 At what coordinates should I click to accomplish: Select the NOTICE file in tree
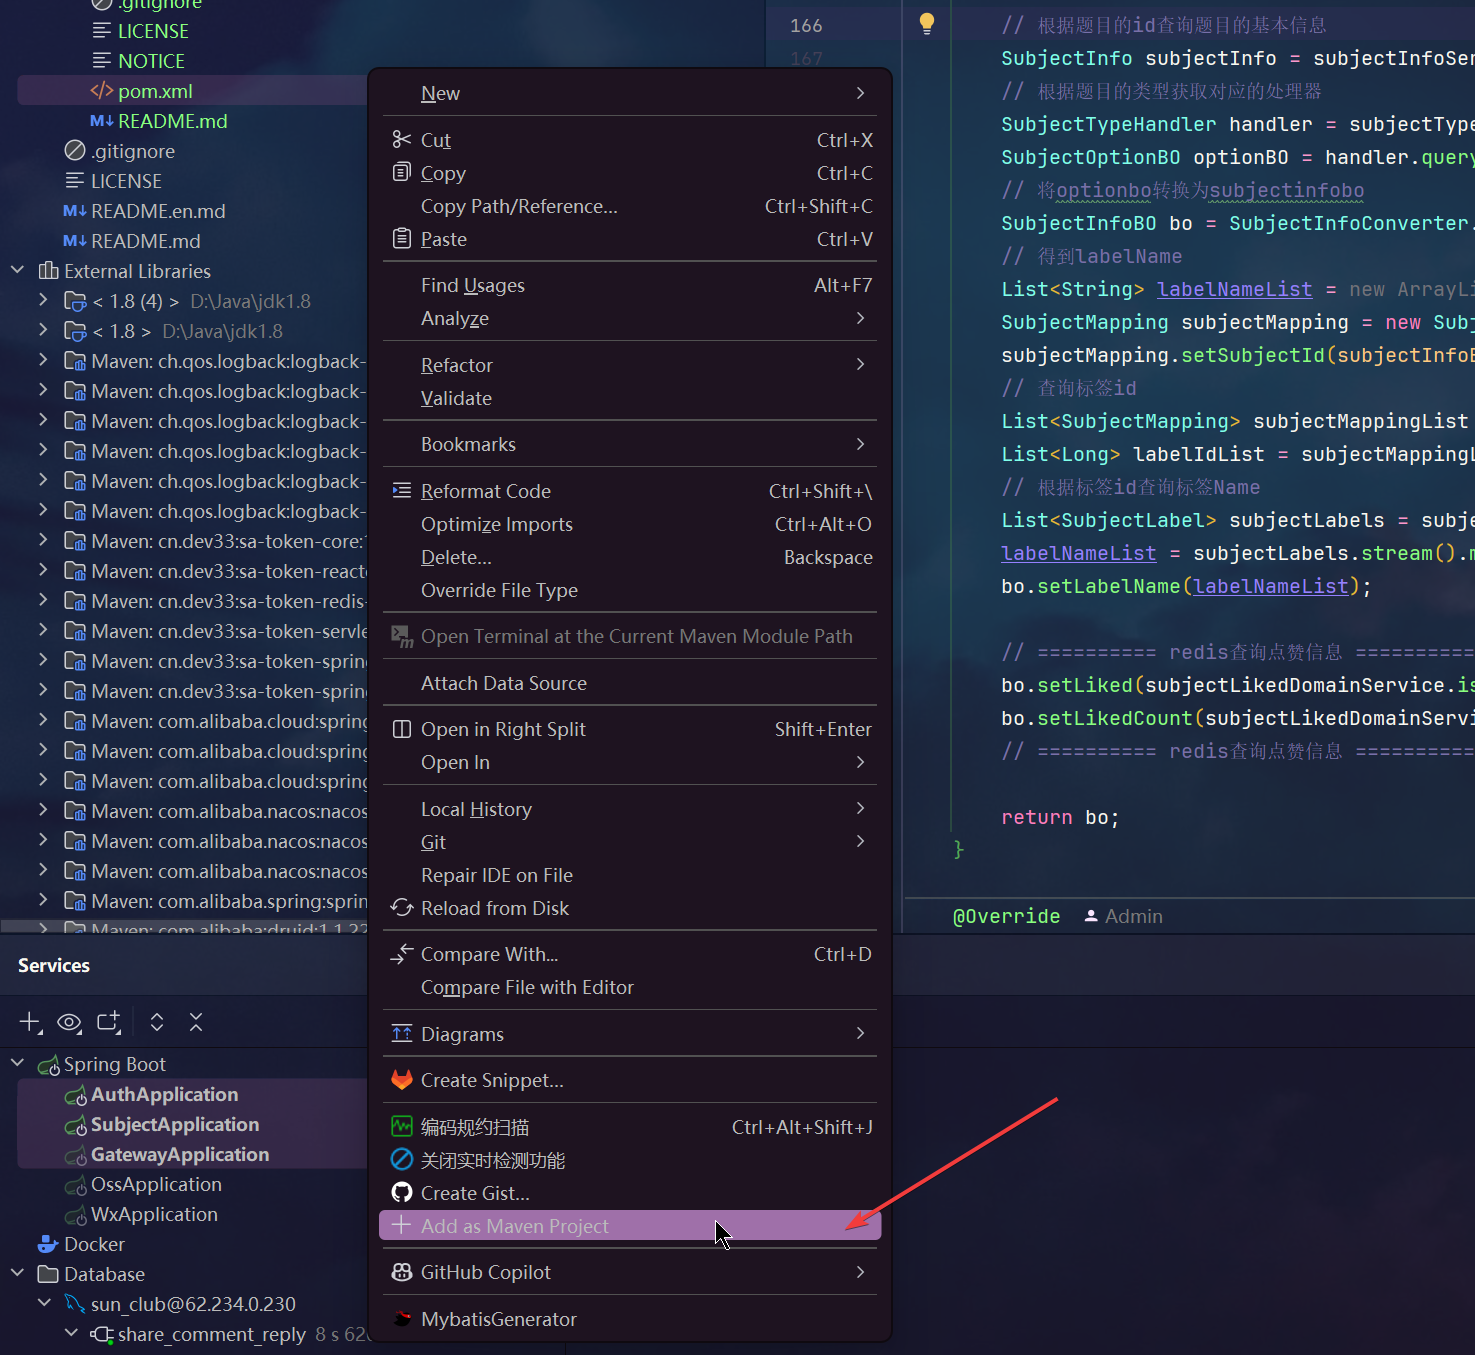pyautogui.click(x=151, y=61)
